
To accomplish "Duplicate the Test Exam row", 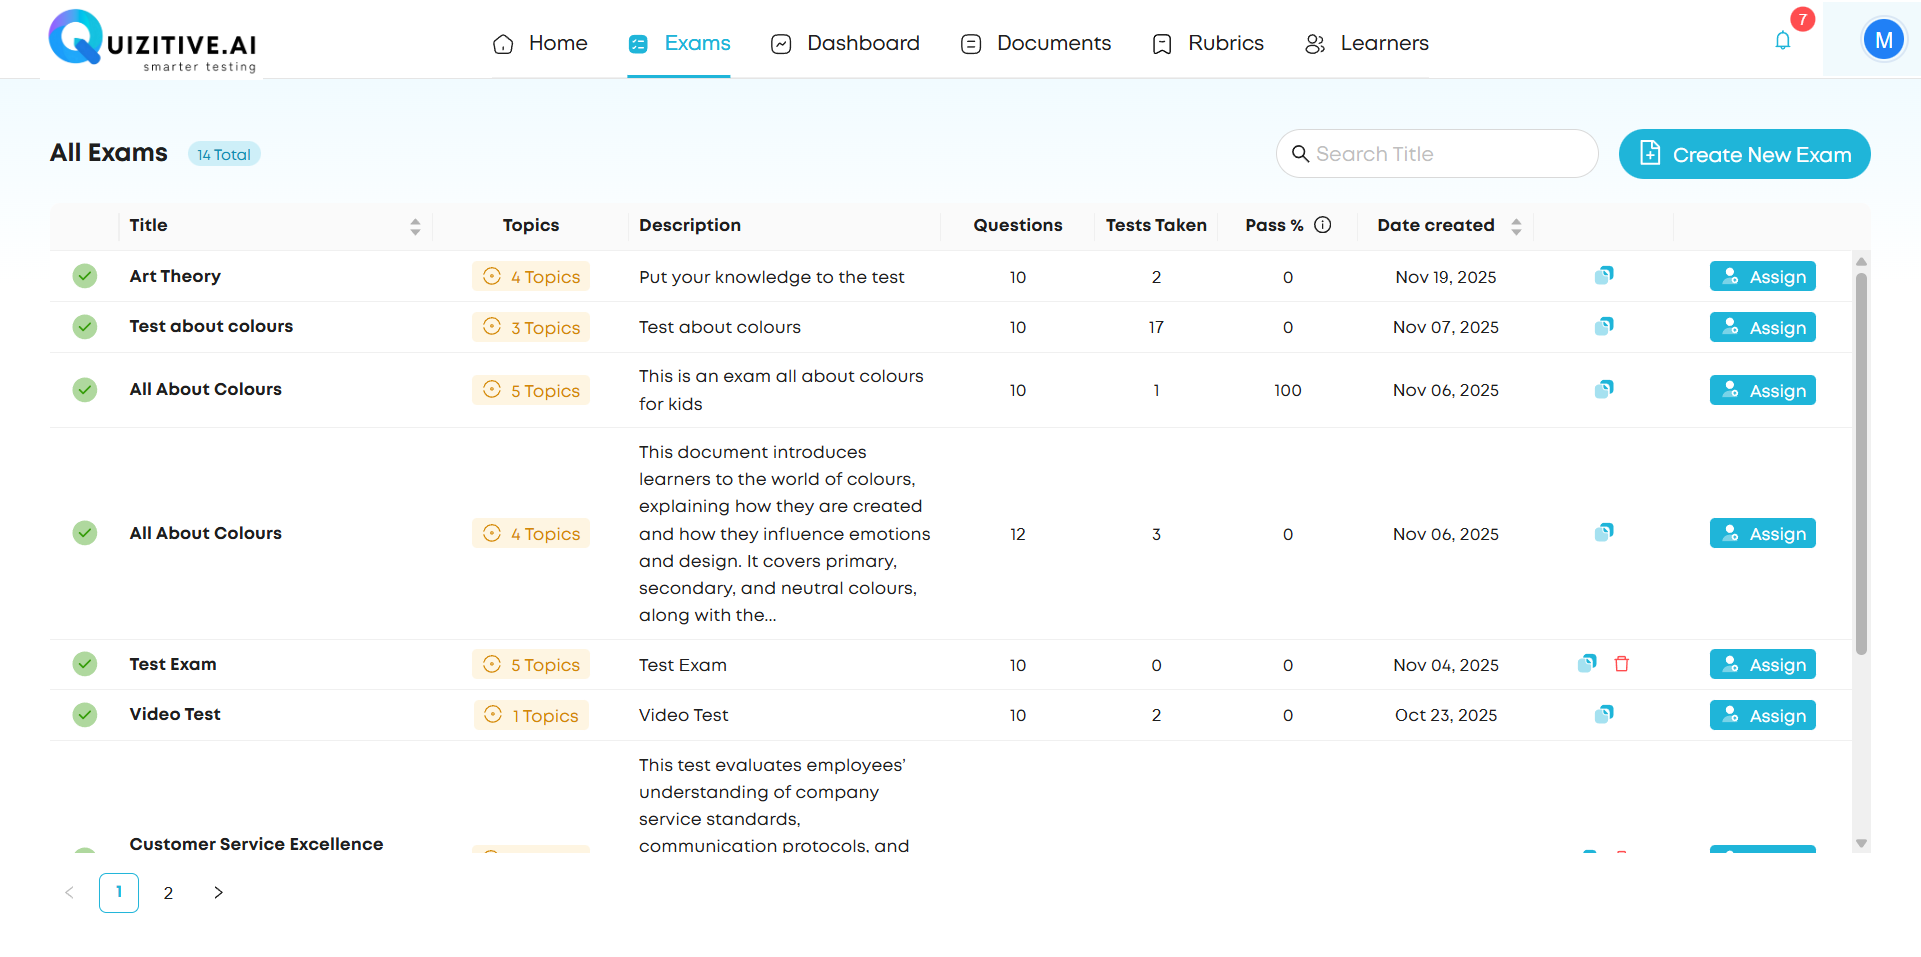I will [x=1587, y=663].
